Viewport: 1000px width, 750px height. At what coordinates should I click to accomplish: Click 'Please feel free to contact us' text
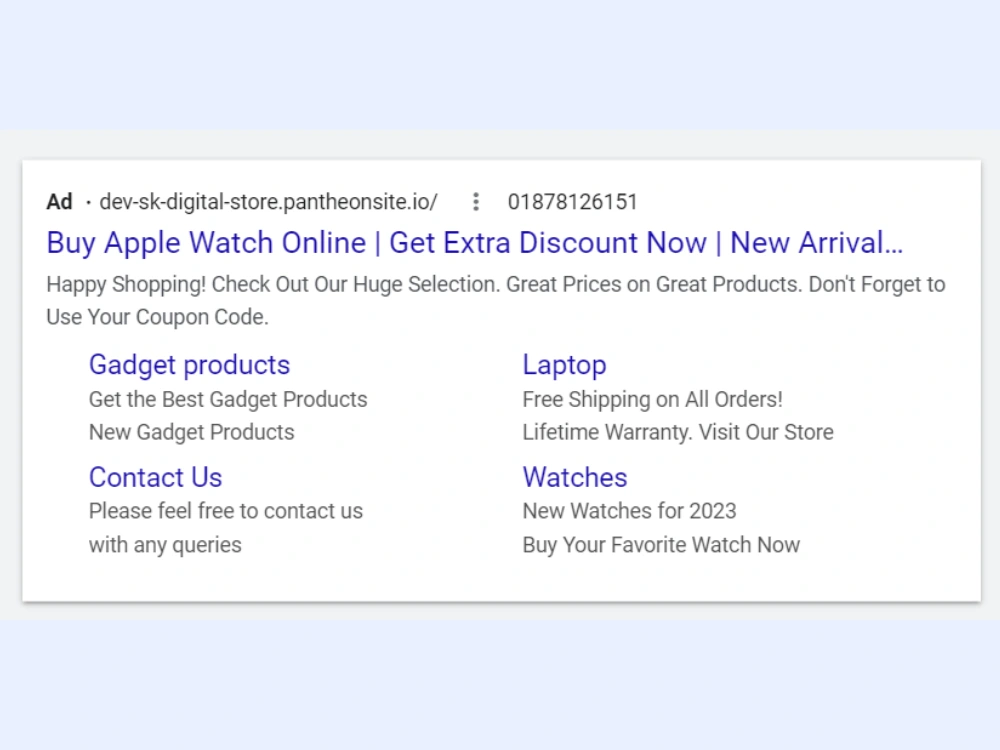coord(226,511)
